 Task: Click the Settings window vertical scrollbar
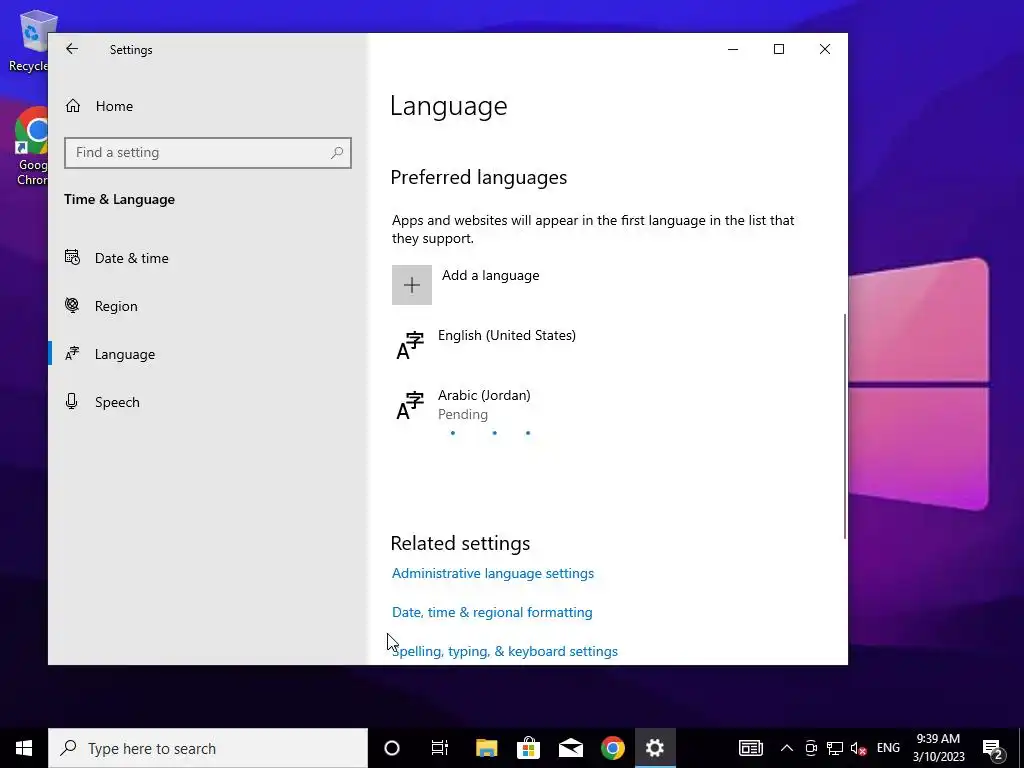coord(845,426)
